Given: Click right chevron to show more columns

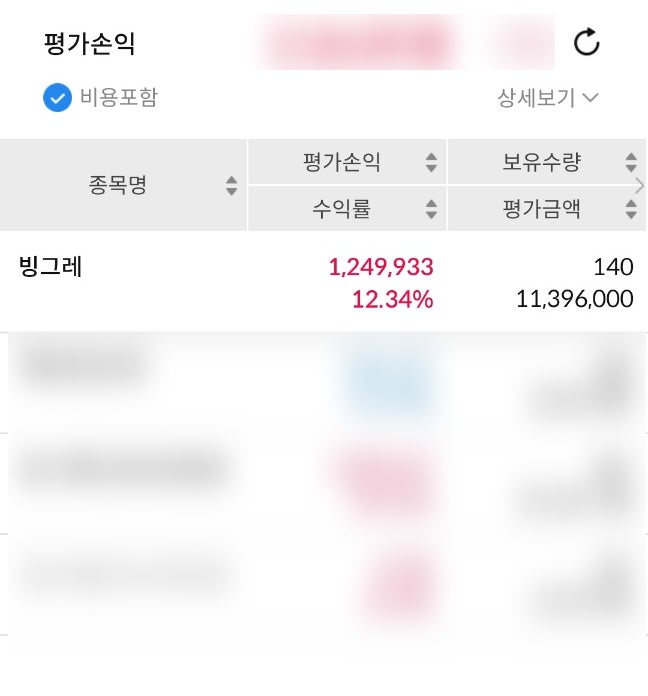Looking at the screenshot, I should point(640,185).
